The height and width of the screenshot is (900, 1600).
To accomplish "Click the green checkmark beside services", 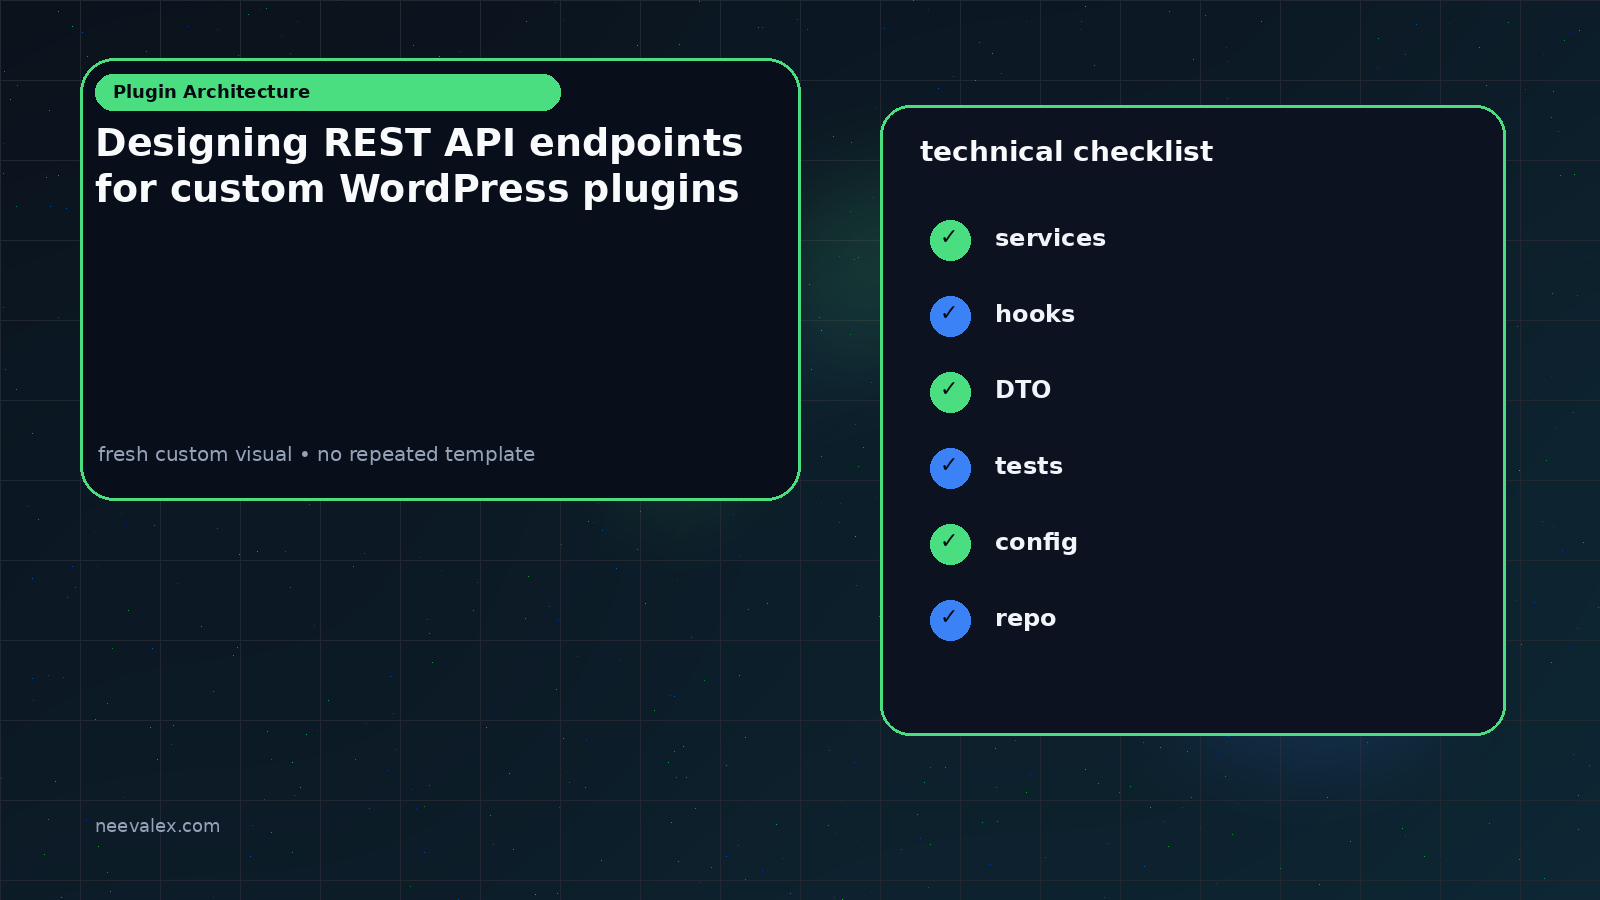I will pyautogui.click(x=950, y=240).
